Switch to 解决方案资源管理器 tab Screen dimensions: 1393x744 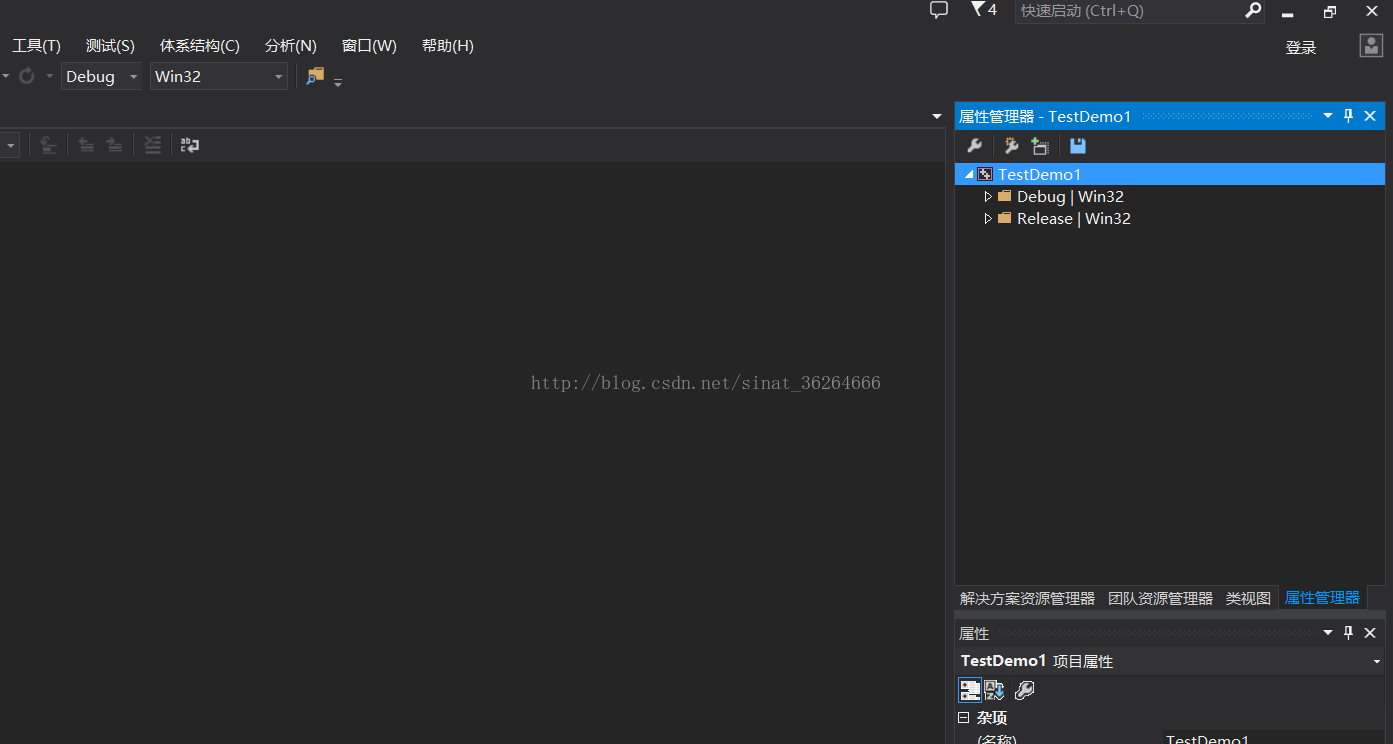pyautogui.click(x=1027, y=598)
